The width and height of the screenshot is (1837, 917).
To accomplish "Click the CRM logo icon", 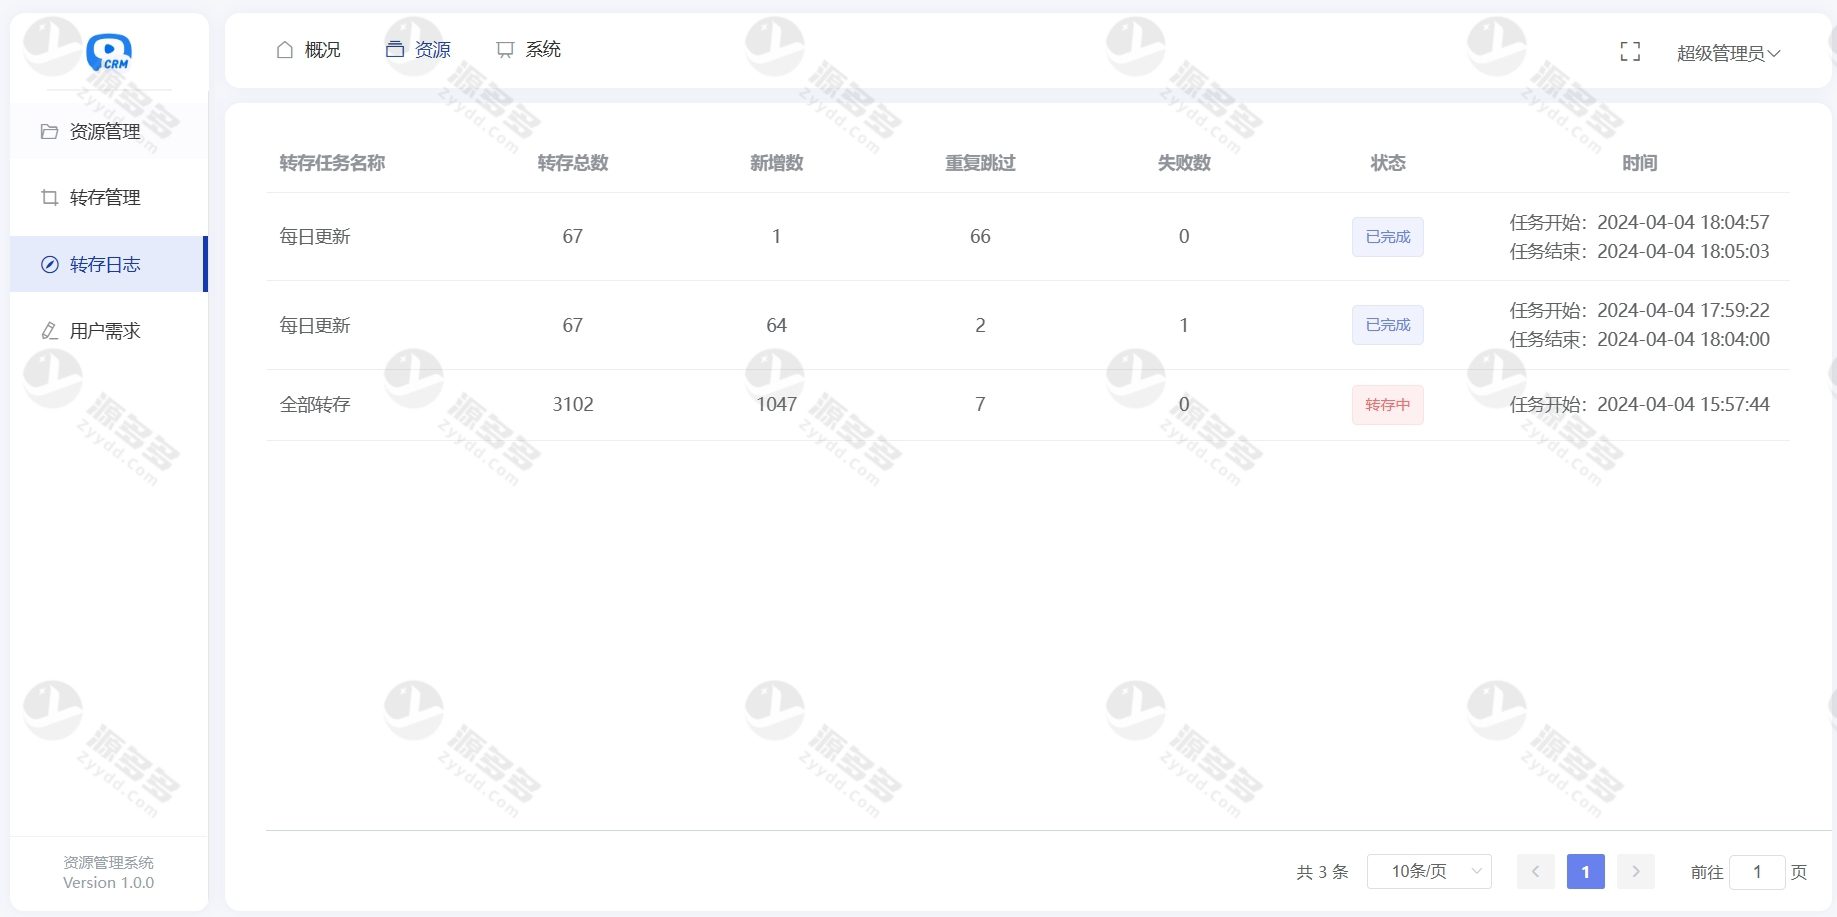I will (108, 53).
